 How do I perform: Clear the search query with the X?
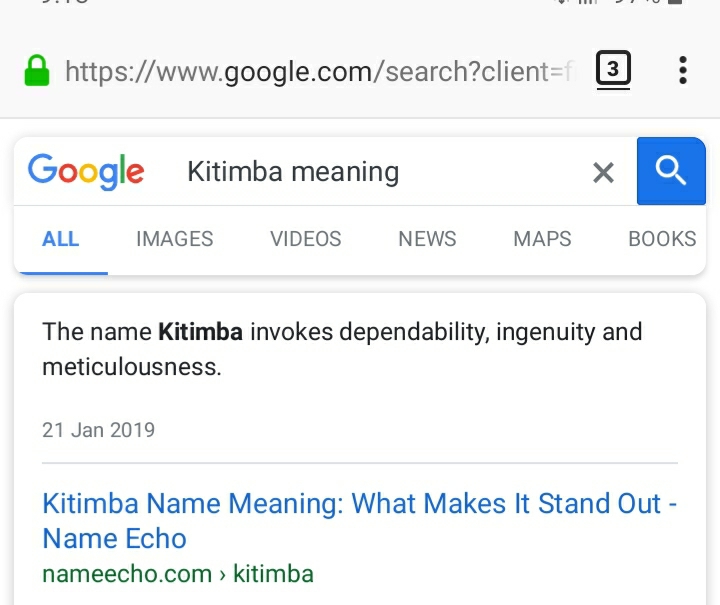tap(603, 173)
